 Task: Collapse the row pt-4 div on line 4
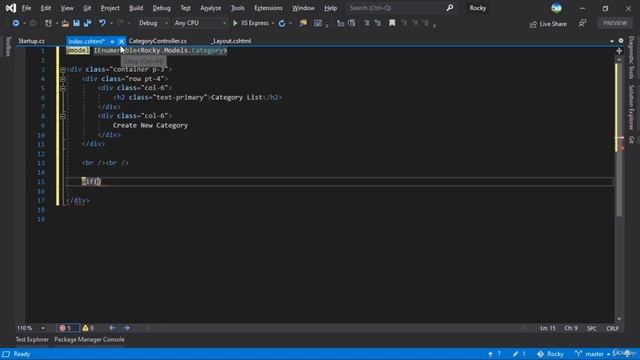point(63,79)
